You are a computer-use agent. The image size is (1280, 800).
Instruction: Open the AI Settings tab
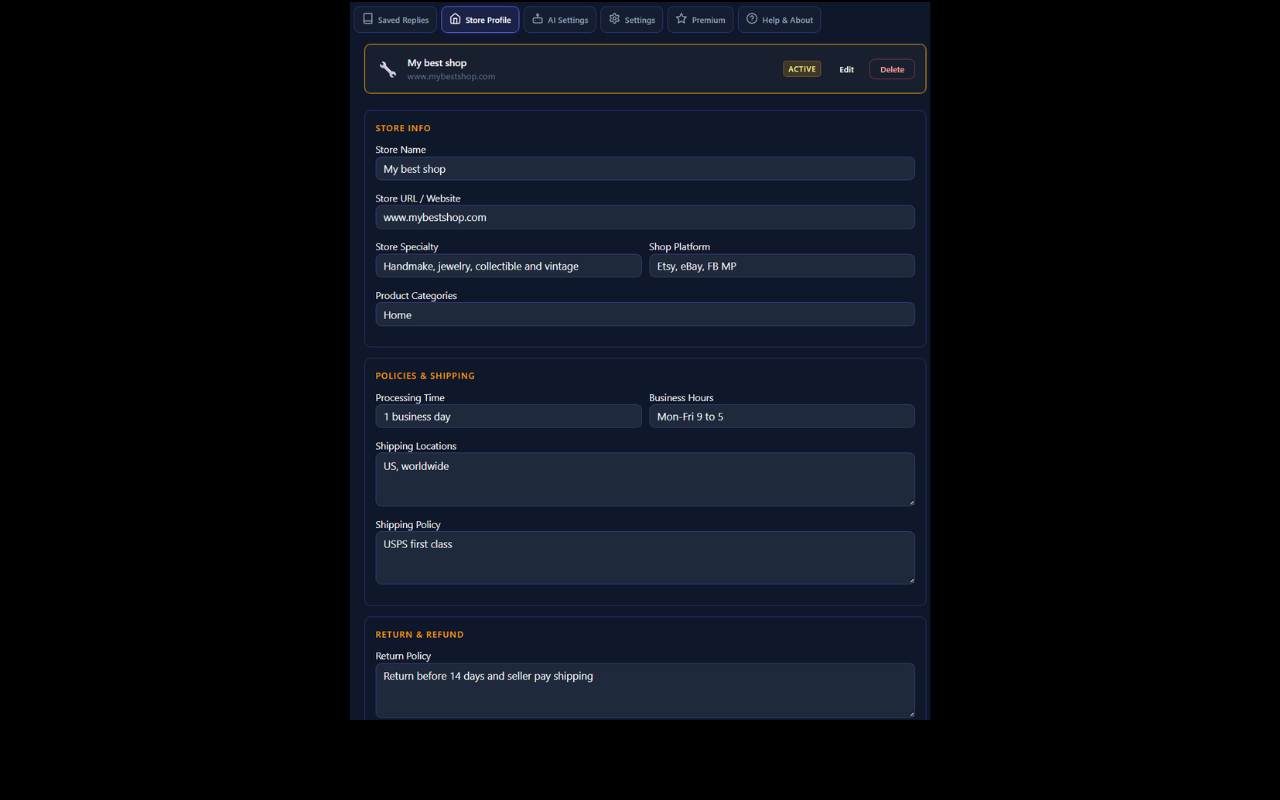pyautogui.click(x=560, y=20)
